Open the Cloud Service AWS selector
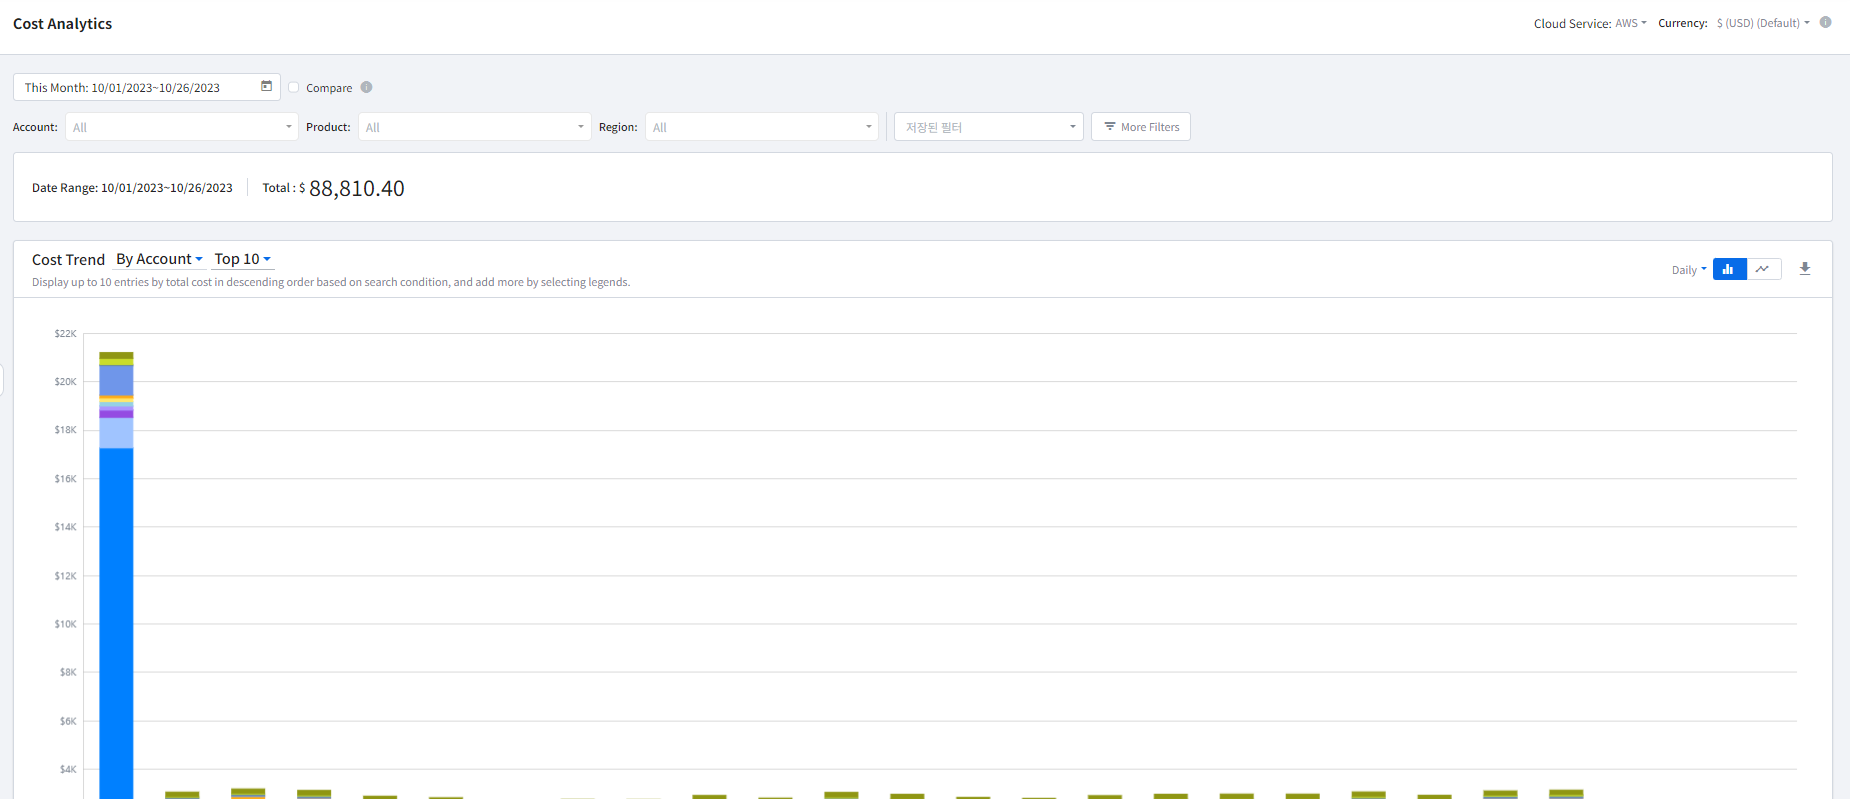1850x799 pixels. [1630, 23]
